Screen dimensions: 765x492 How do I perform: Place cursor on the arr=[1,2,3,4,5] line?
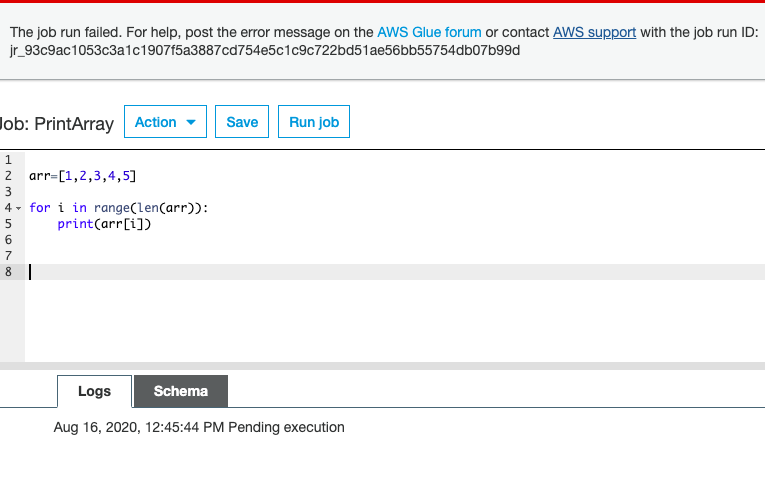[82, 176]
